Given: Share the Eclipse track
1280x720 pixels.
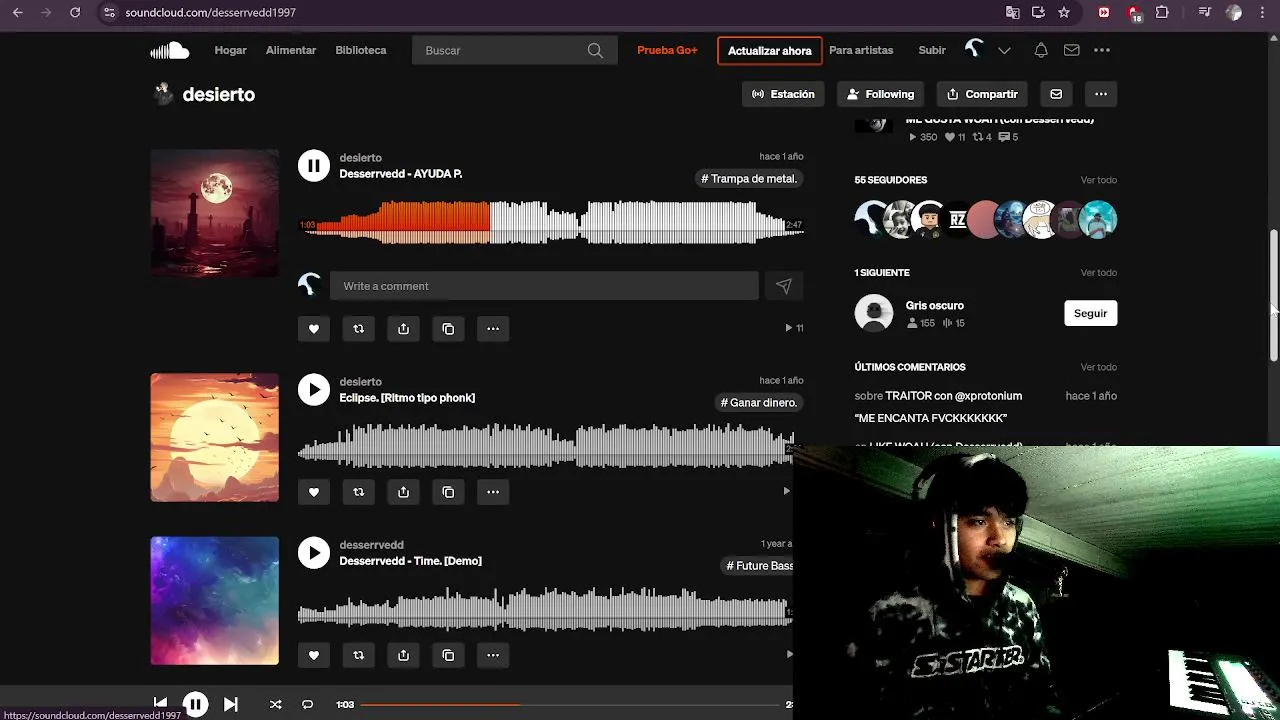Looking at the screenshot, I should (x=403, y=492).
